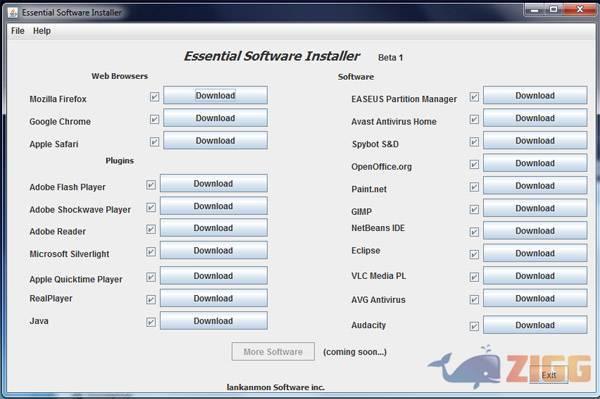Download Apple Safari
This screenshot has height=399, width=600.
point(215,140)
